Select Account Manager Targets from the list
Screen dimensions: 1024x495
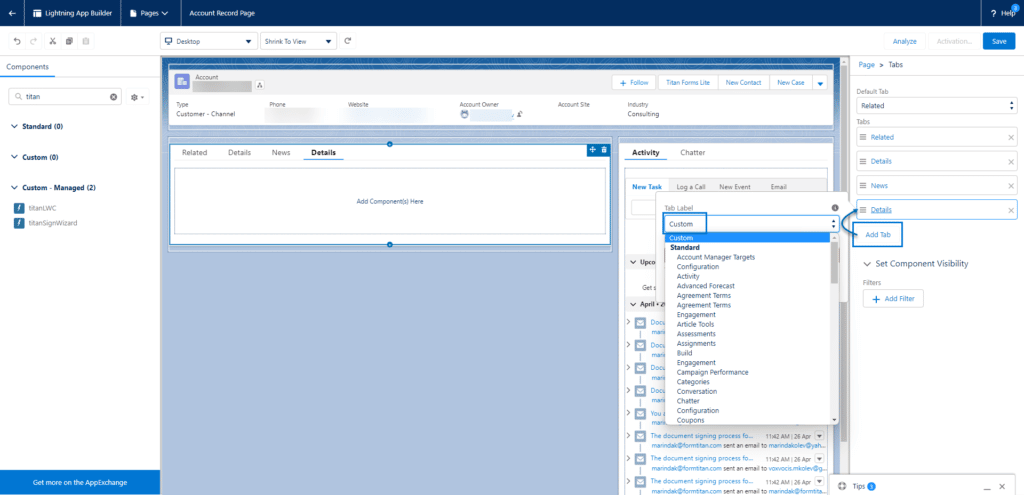[715, 257]
